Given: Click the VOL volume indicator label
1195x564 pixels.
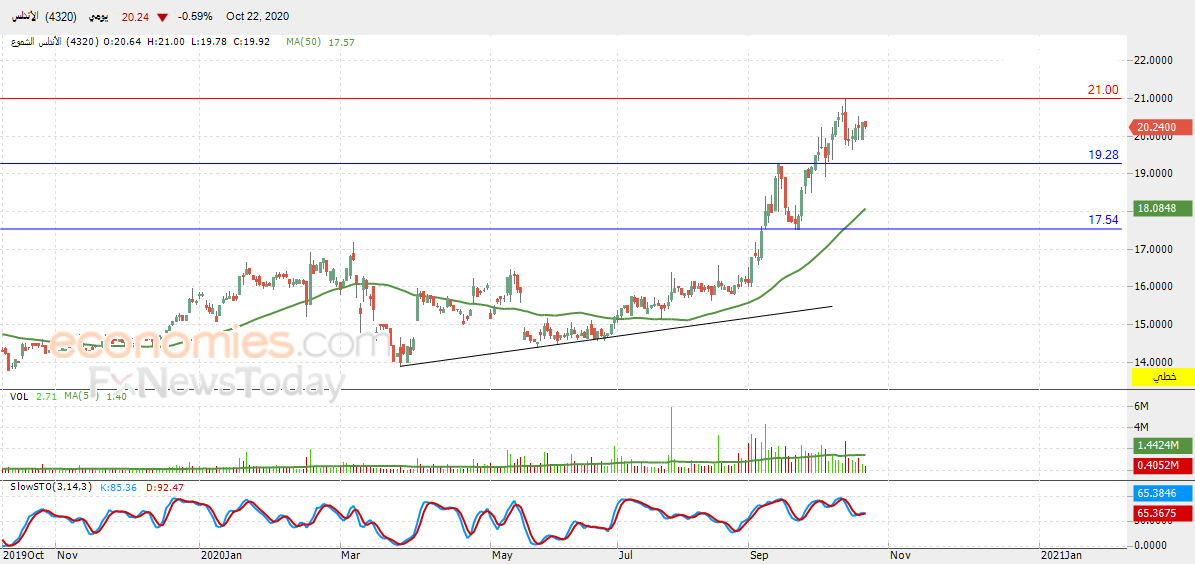Looking at the screenshot, I should pos(19,396).
